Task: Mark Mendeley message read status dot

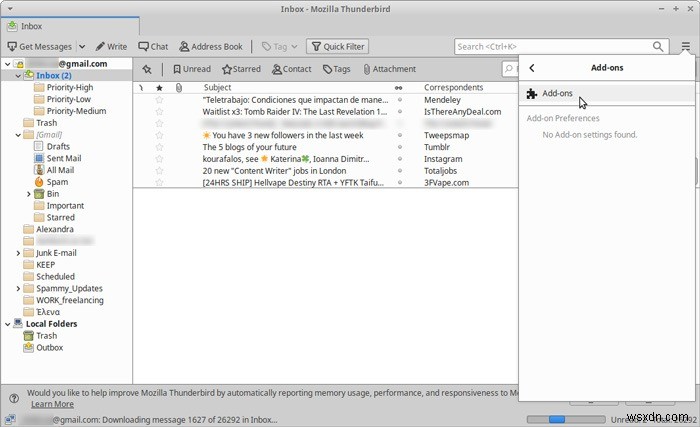Action: tap(400, 100)
